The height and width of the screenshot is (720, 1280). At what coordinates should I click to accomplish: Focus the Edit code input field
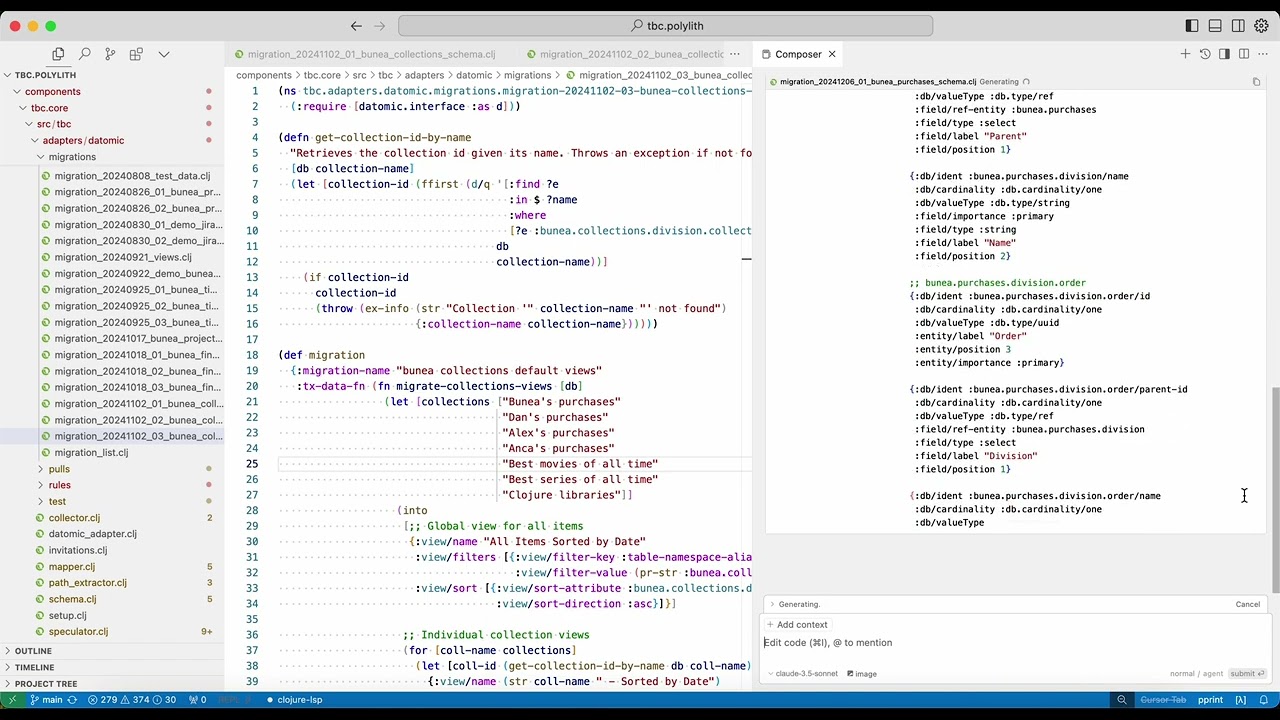1015,643
